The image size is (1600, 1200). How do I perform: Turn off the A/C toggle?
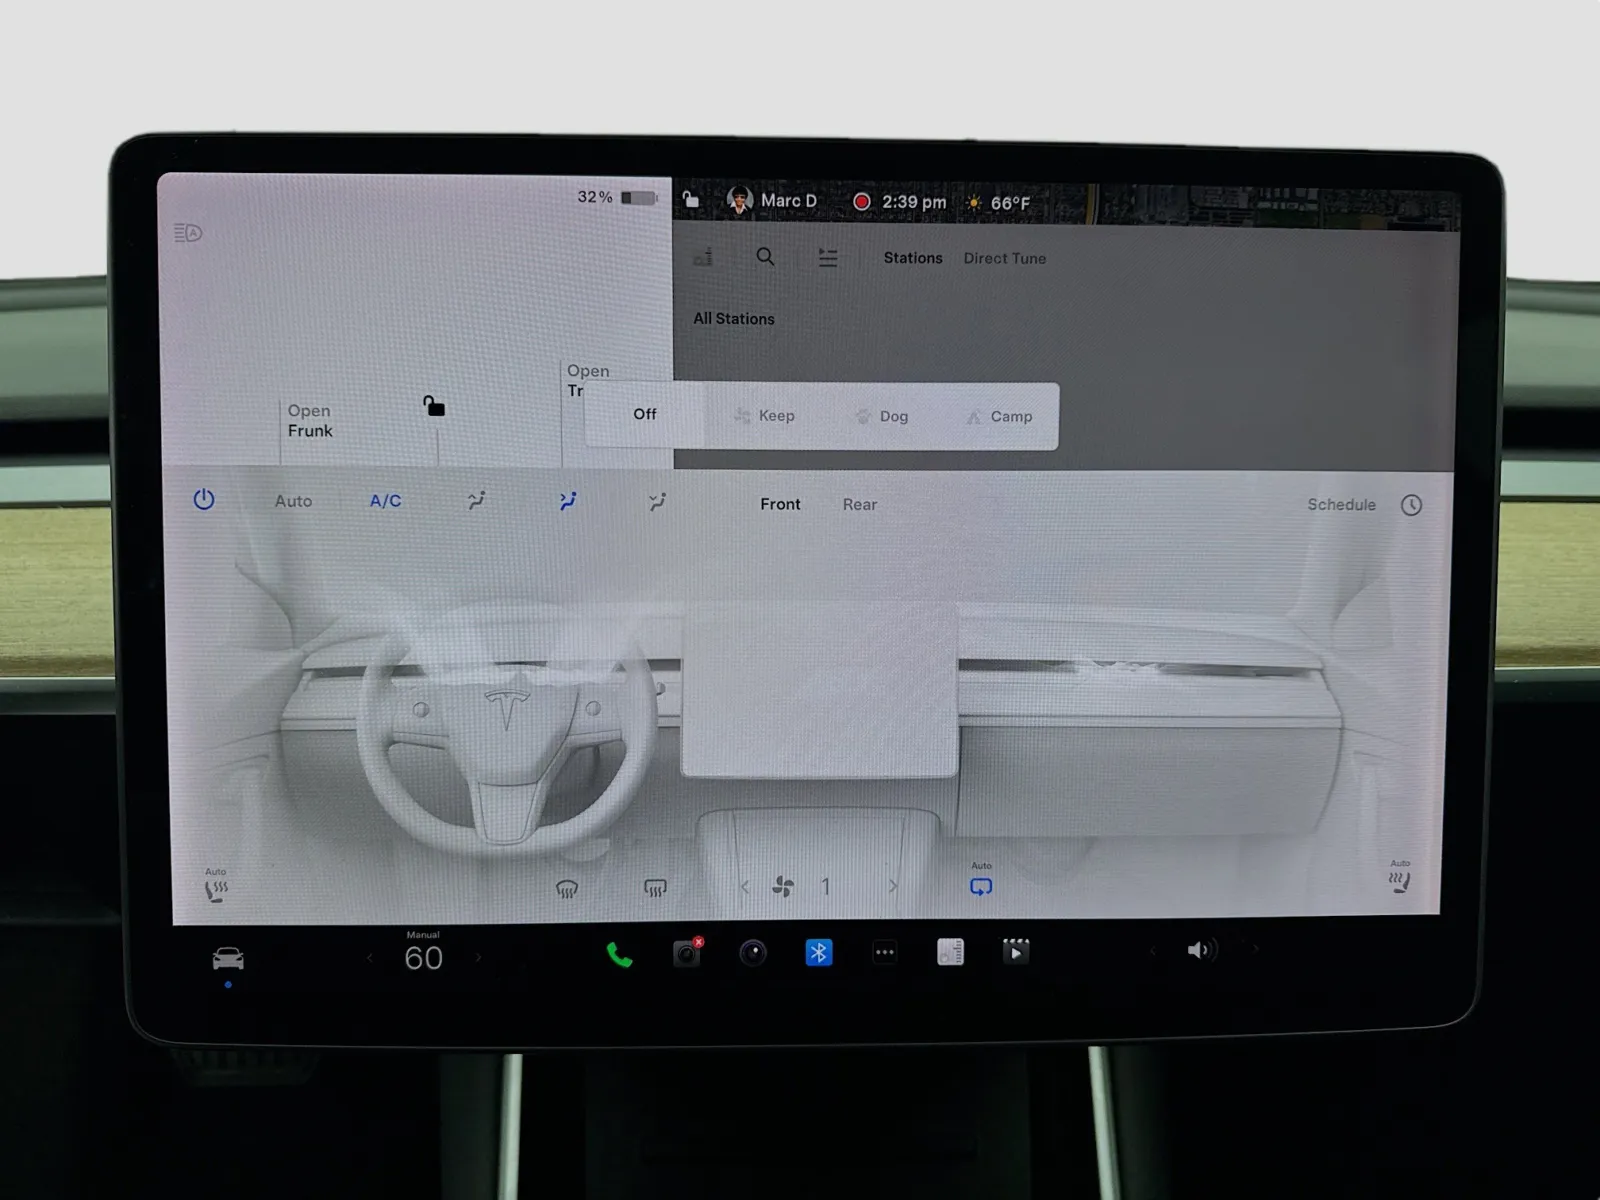coord(385,501)
